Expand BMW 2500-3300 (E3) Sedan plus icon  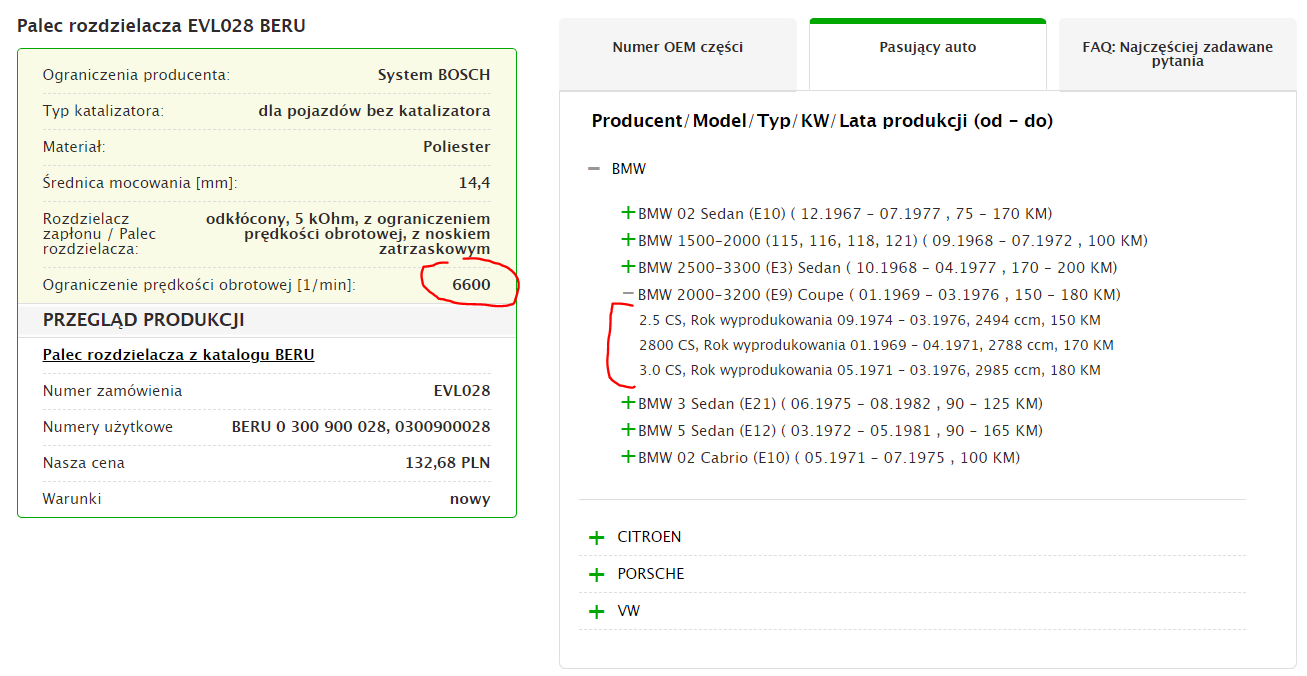[628, 267]
